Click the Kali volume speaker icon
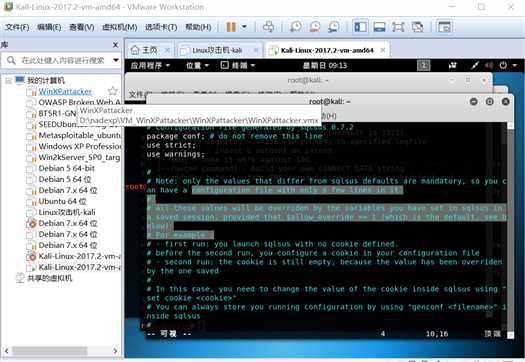525x362 pixels. coord(489,65)
